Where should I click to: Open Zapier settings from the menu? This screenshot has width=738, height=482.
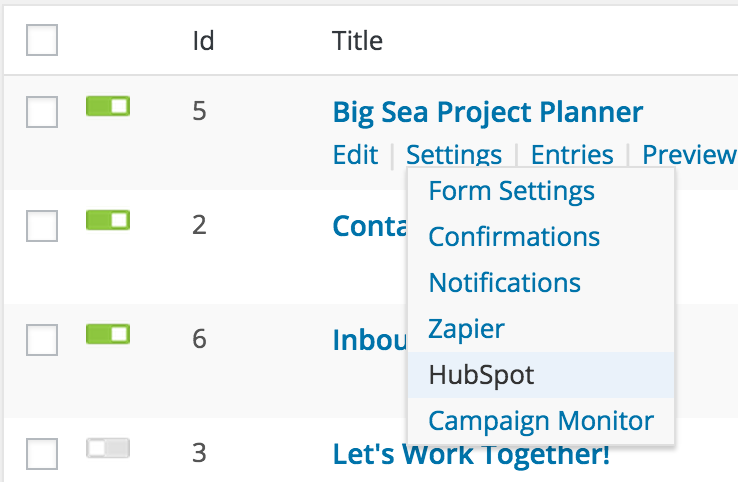466,329
